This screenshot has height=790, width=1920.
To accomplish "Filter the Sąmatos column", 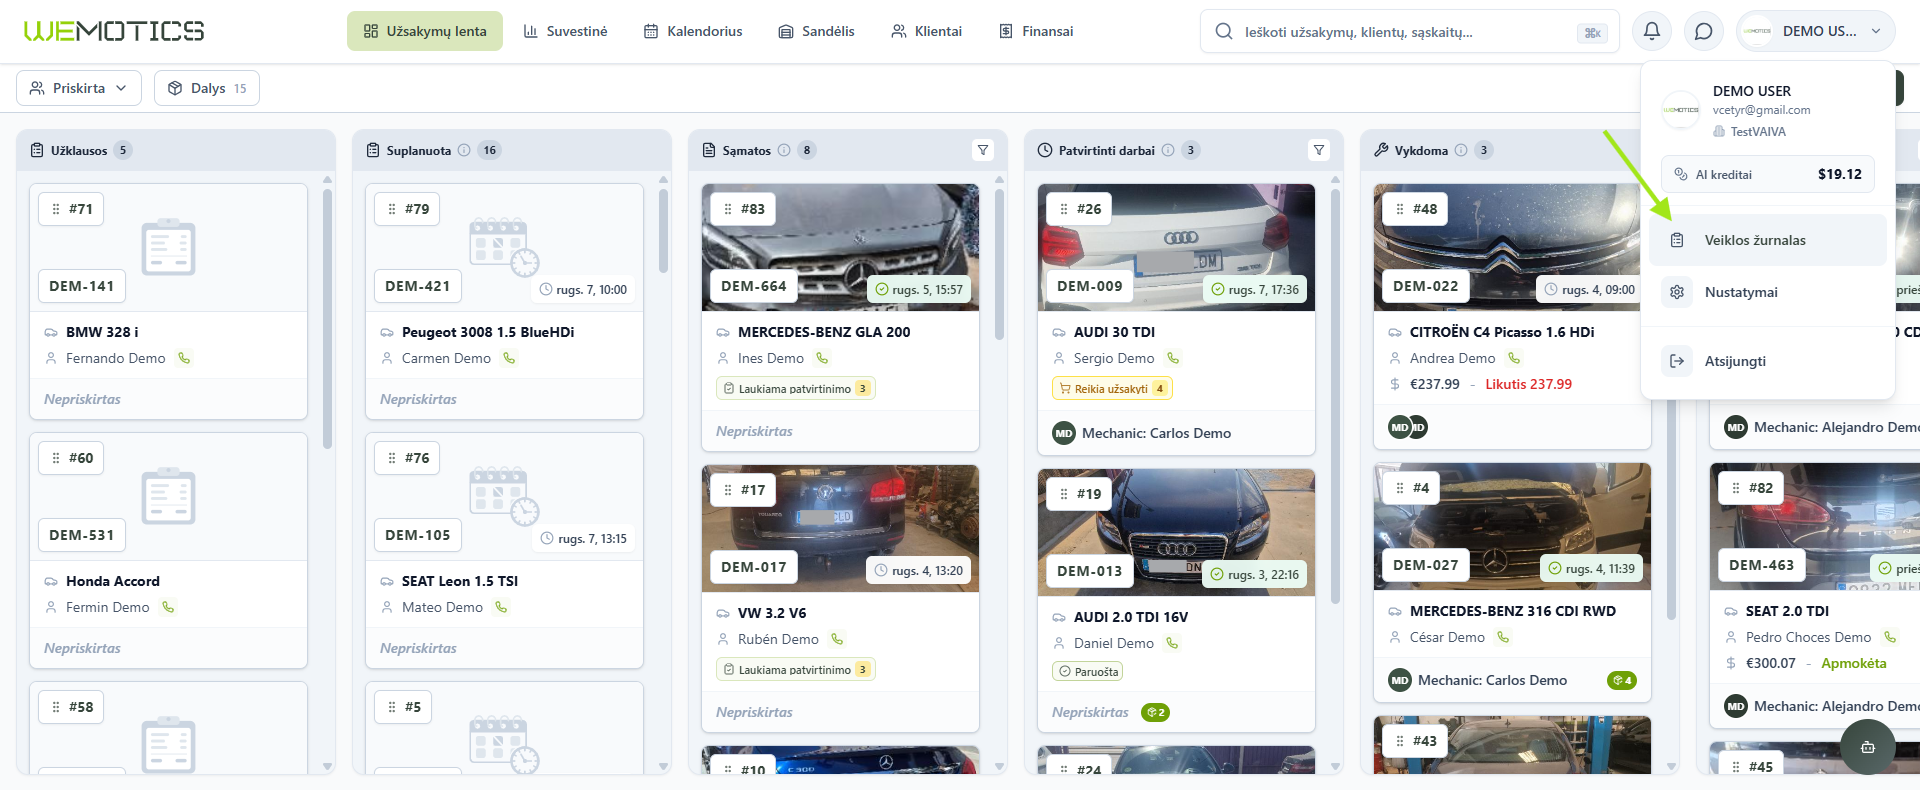I will 983,150.
